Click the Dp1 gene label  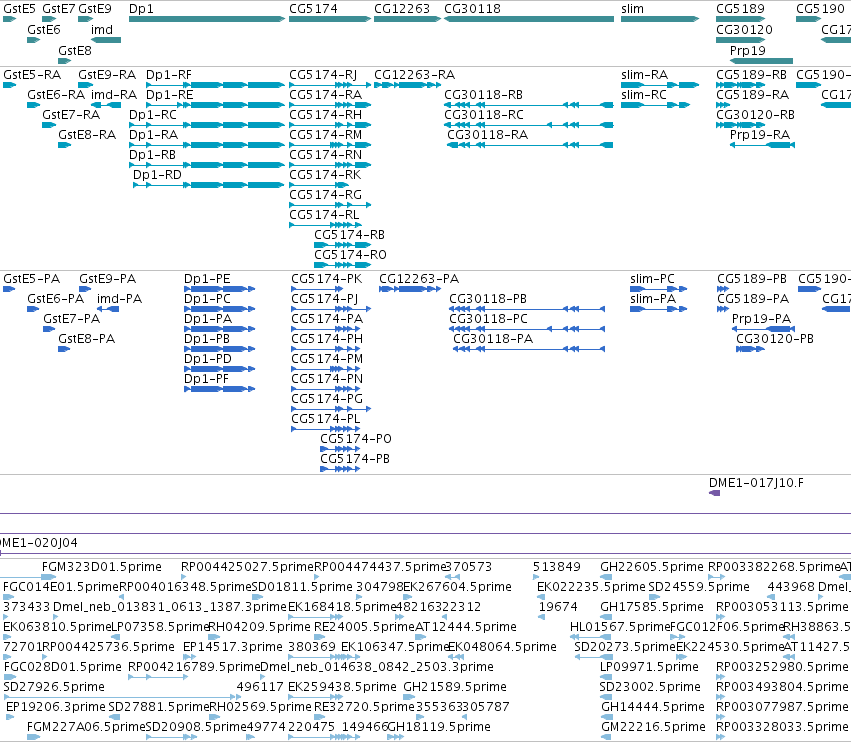pos(141,9)
